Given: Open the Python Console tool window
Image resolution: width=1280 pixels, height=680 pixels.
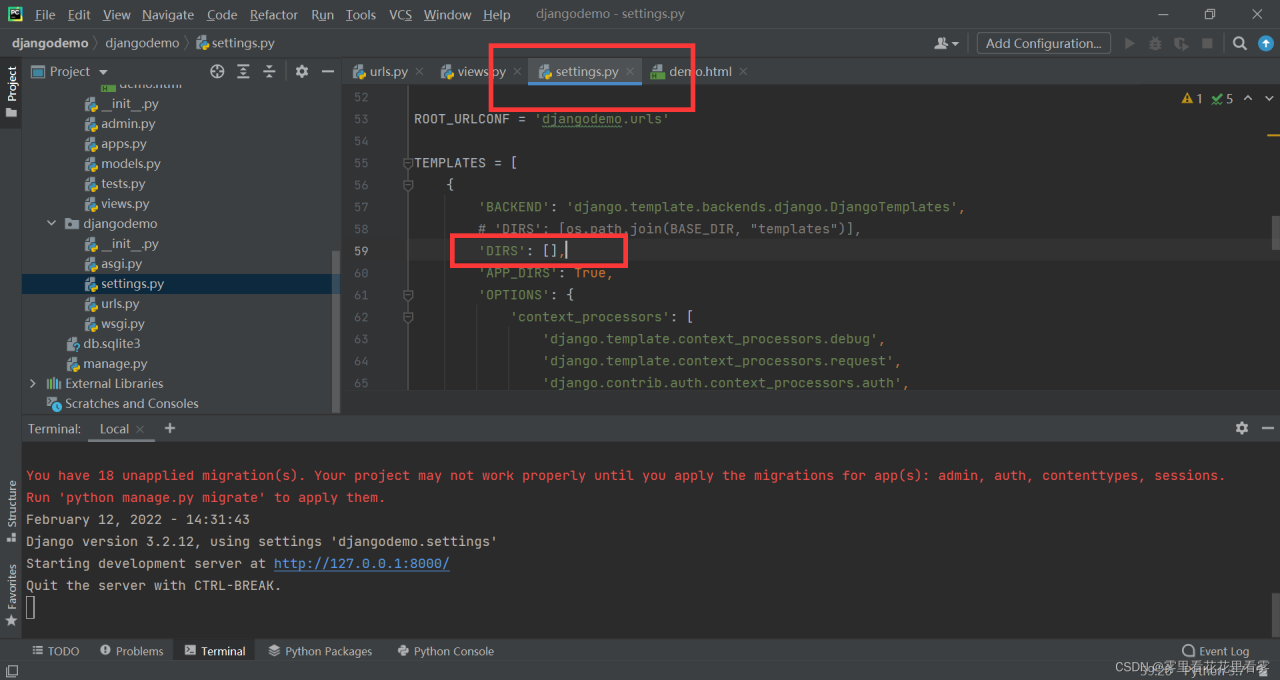Looking at the screenshot, I should [x=445, y=651].
